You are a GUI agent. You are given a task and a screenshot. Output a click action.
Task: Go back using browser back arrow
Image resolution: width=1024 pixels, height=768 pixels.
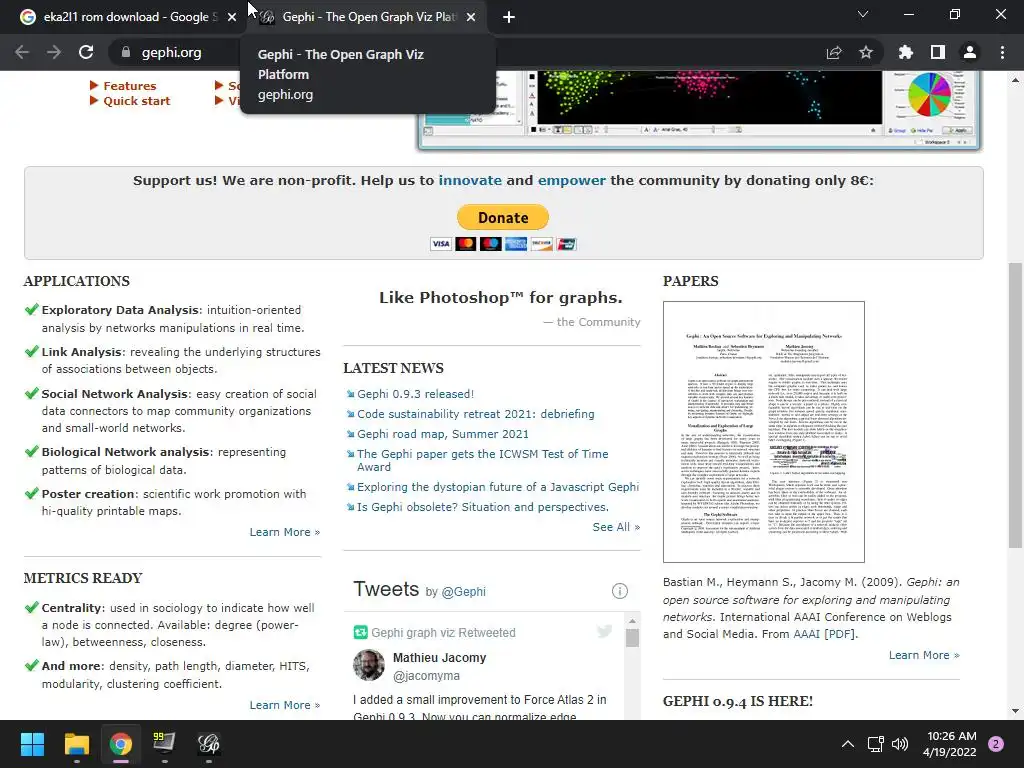click(x=22, y=52)
